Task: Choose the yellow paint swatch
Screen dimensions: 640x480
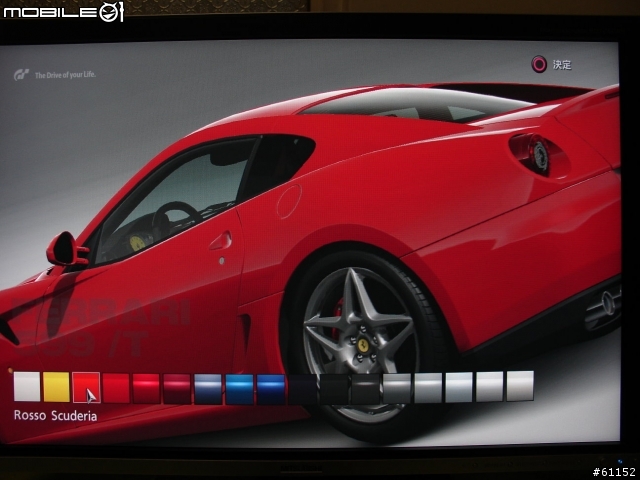Action: [56, 387]
